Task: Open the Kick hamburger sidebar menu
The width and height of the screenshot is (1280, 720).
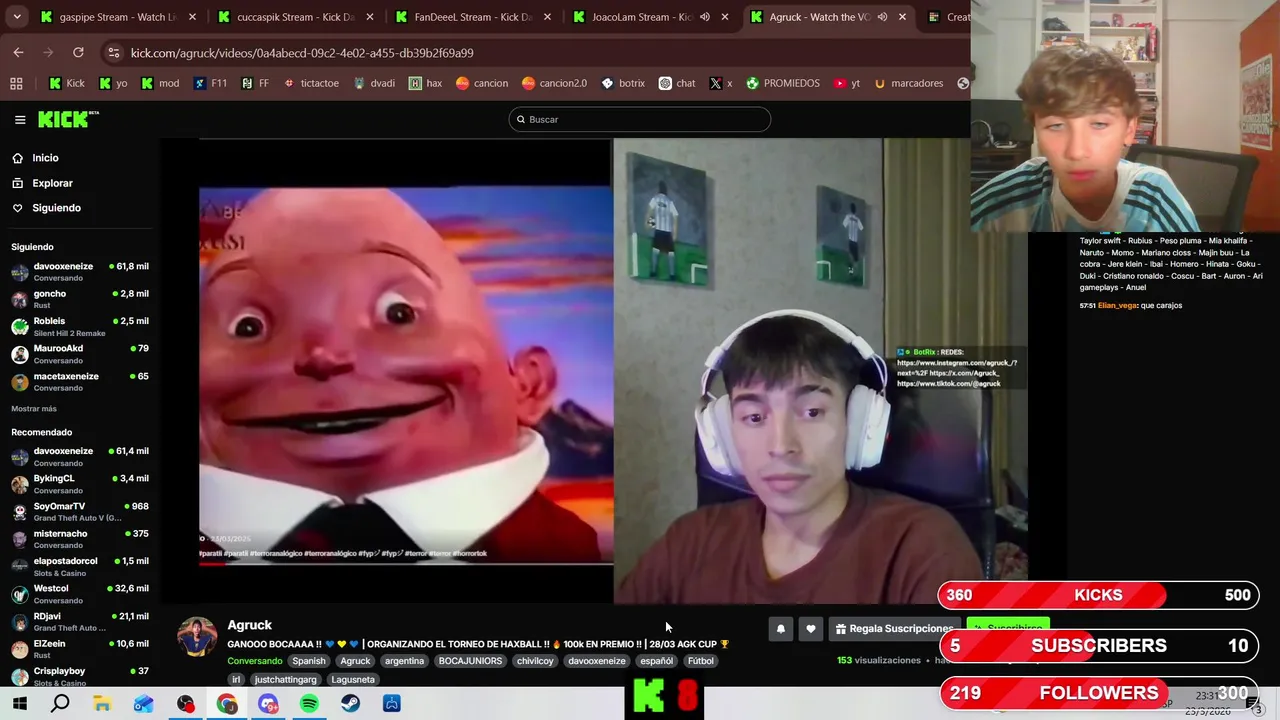Action: coord(20,119)
